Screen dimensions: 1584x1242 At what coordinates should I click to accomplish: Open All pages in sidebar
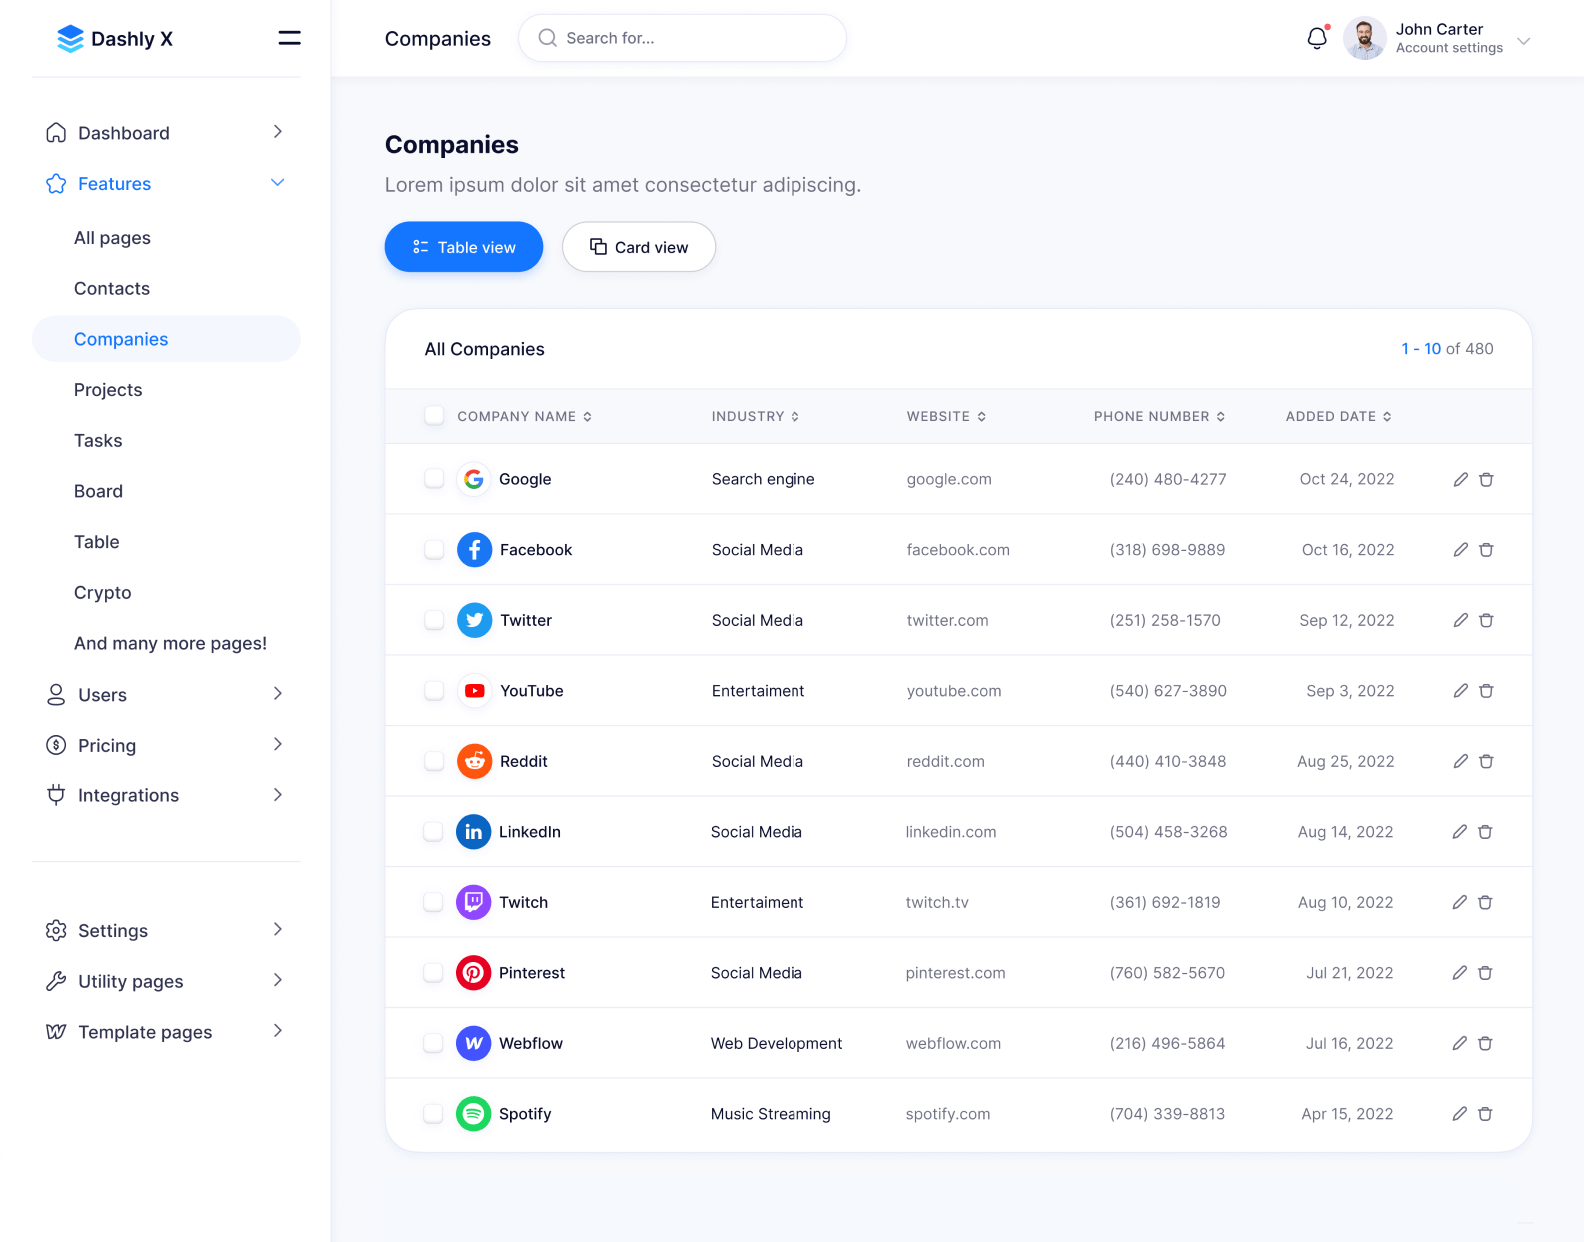click(x=112, y=238)
